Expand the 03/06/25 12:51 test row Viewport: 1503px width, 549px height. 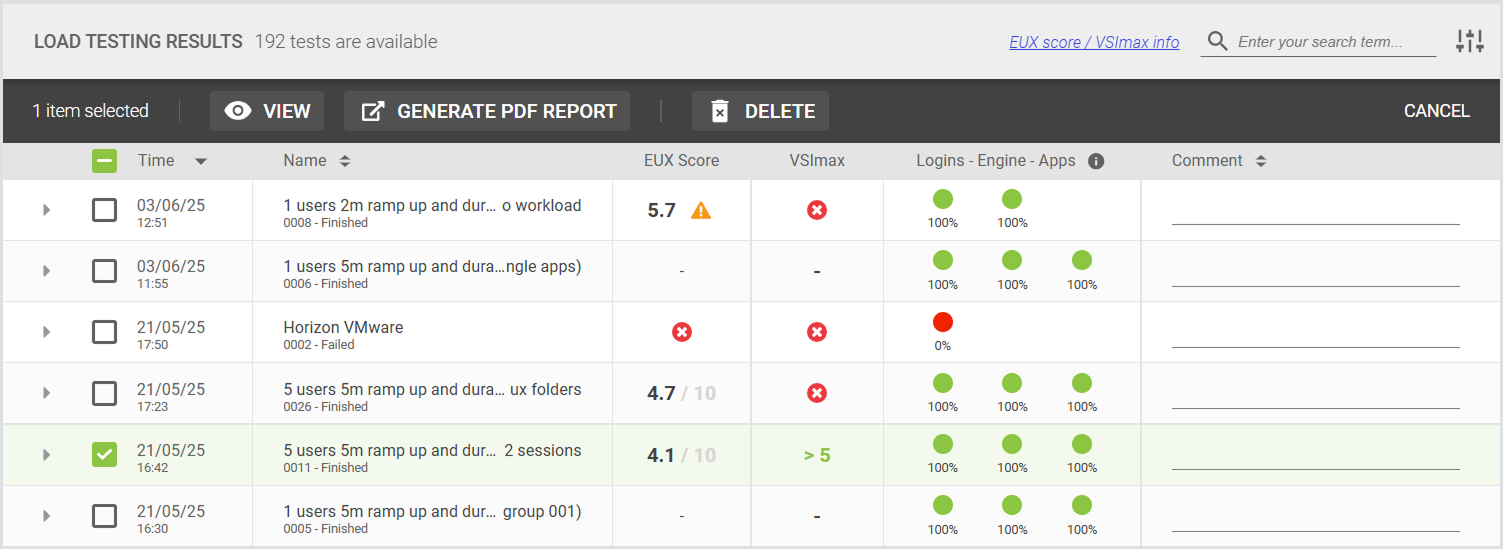click(x=46, y=210)
